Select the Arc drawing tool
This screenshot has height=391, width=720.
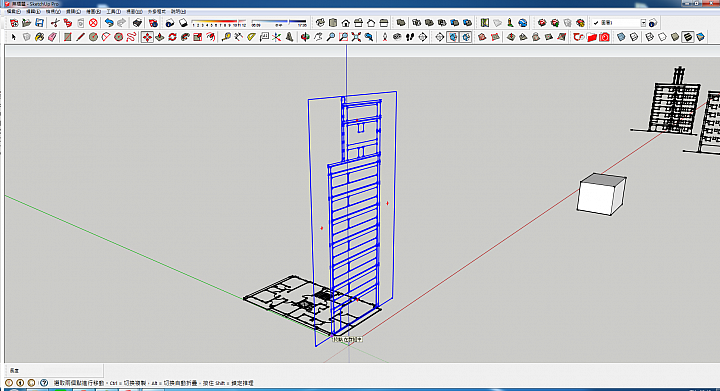[x=106, y=37]
